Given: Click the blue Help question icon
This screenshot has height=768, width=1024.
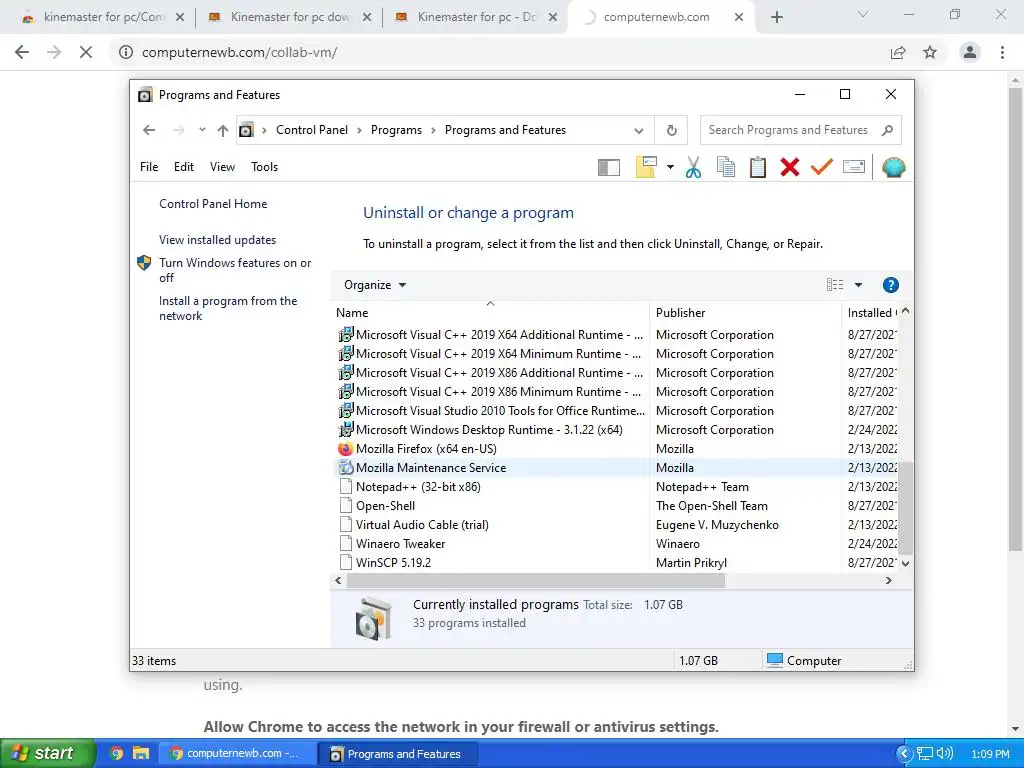Looking at the screenshot, I should (x=890, y=285).
